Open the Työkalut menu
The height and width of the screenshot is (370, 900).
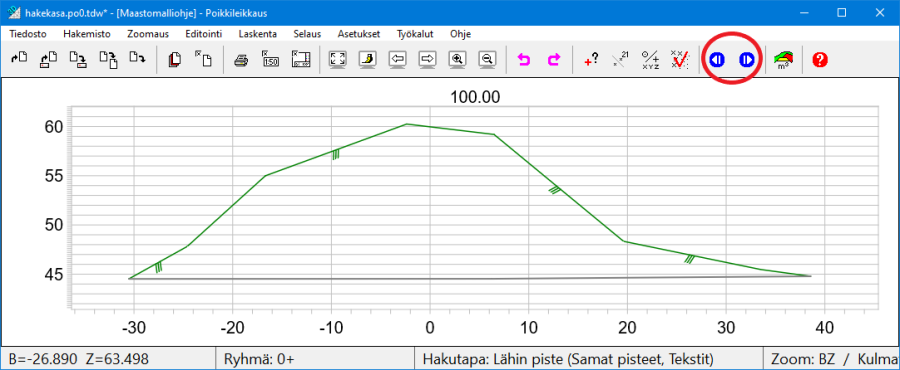tap(415, 34)
